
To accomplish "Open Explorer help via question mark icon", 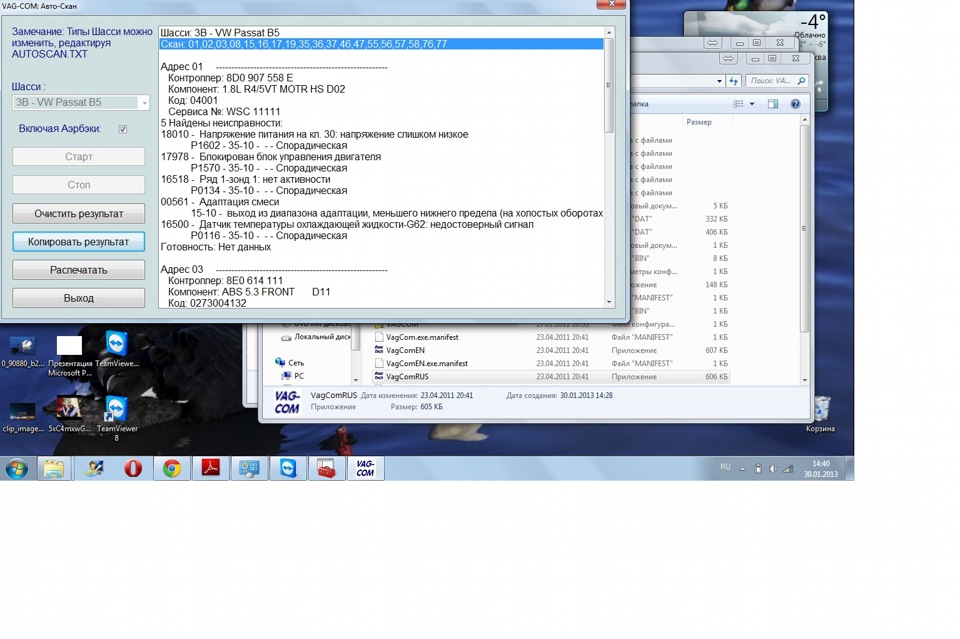I will pyautogui.click(x=795, y=104).
